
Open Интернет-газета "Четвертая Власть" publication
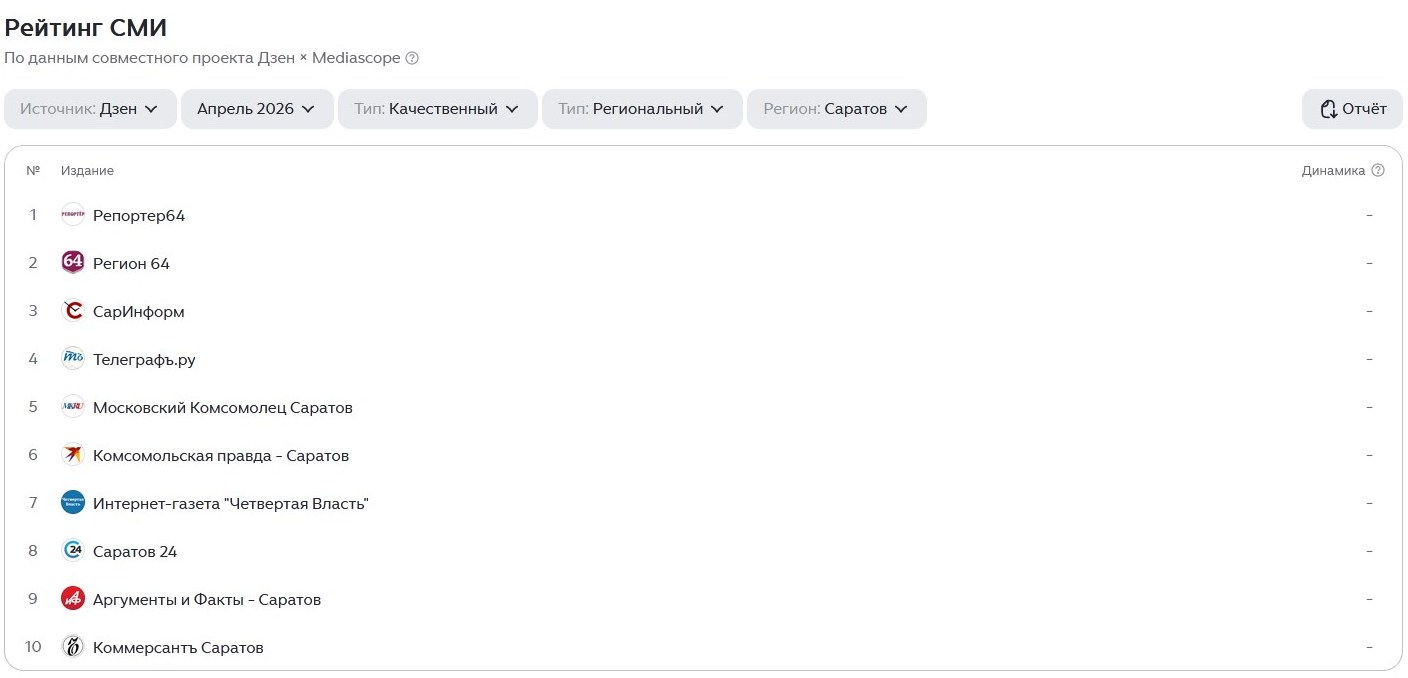pos(231,504)
